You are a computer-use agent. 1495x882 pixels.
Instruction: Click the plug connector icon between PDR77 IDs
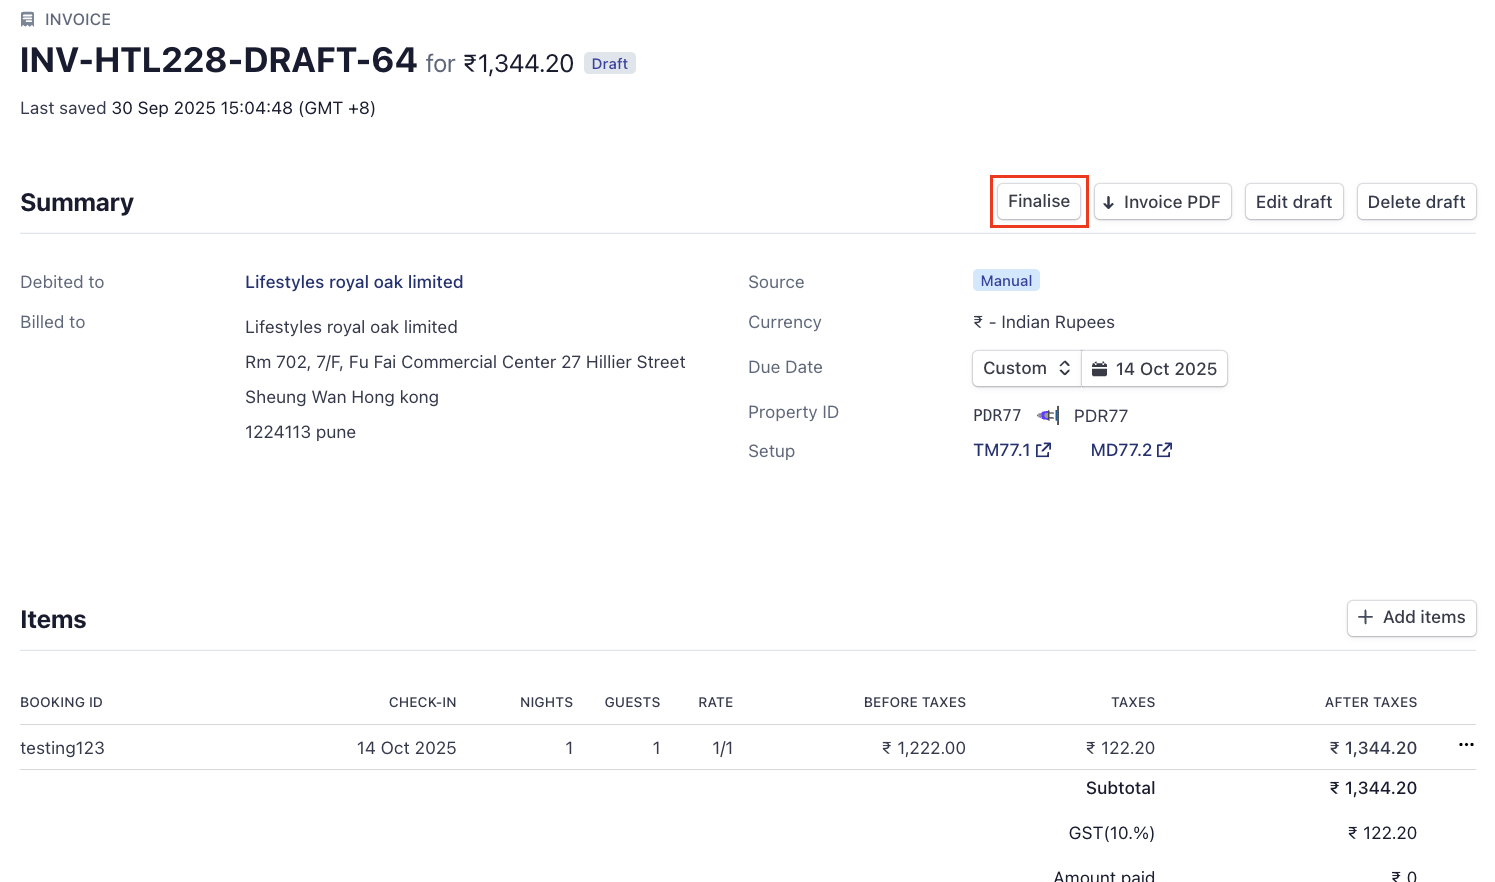click(1047, 416)
